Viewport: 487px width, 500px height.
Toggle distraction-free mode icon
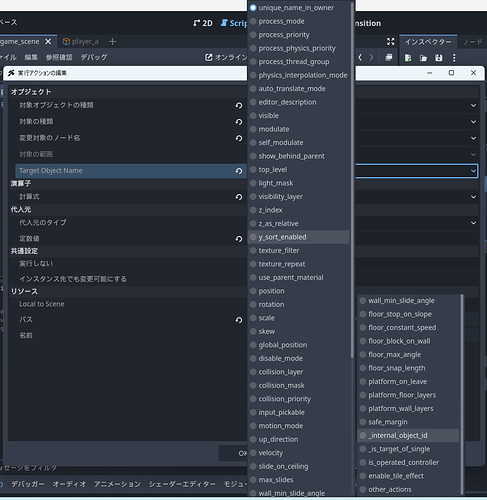(x=391, y=42)
